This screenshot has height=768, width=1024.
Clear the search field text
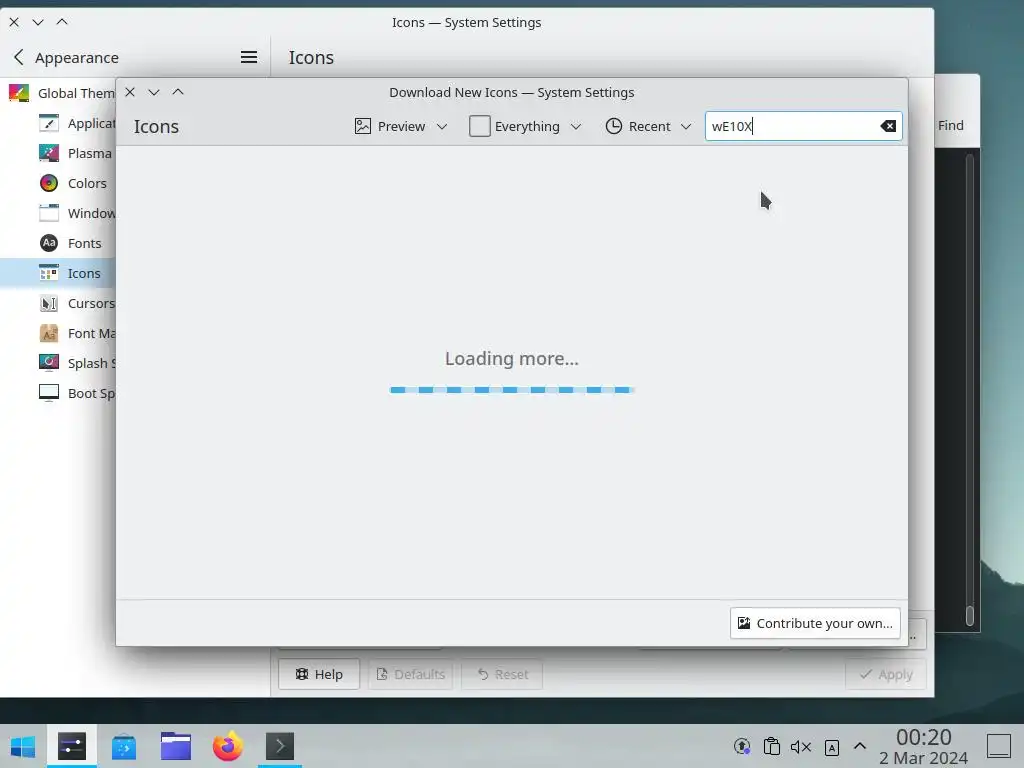888,126
